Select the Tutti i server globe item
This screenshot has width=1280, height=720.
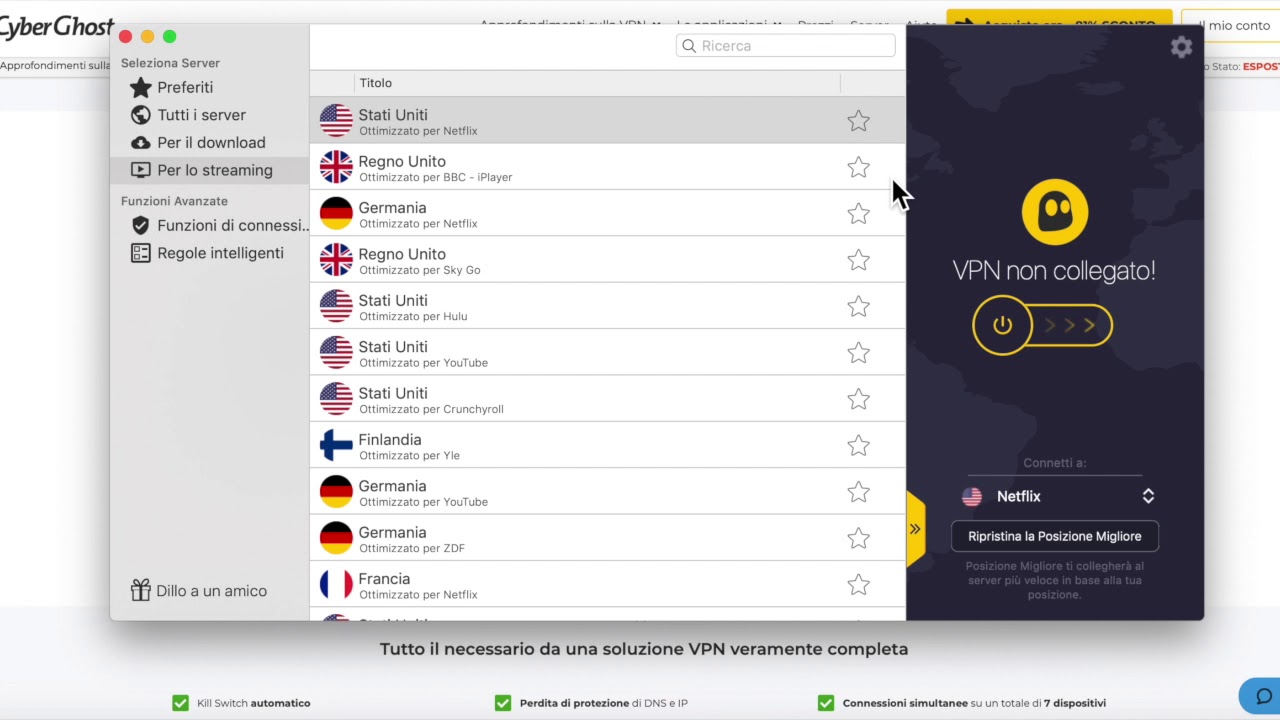[201, 115]
